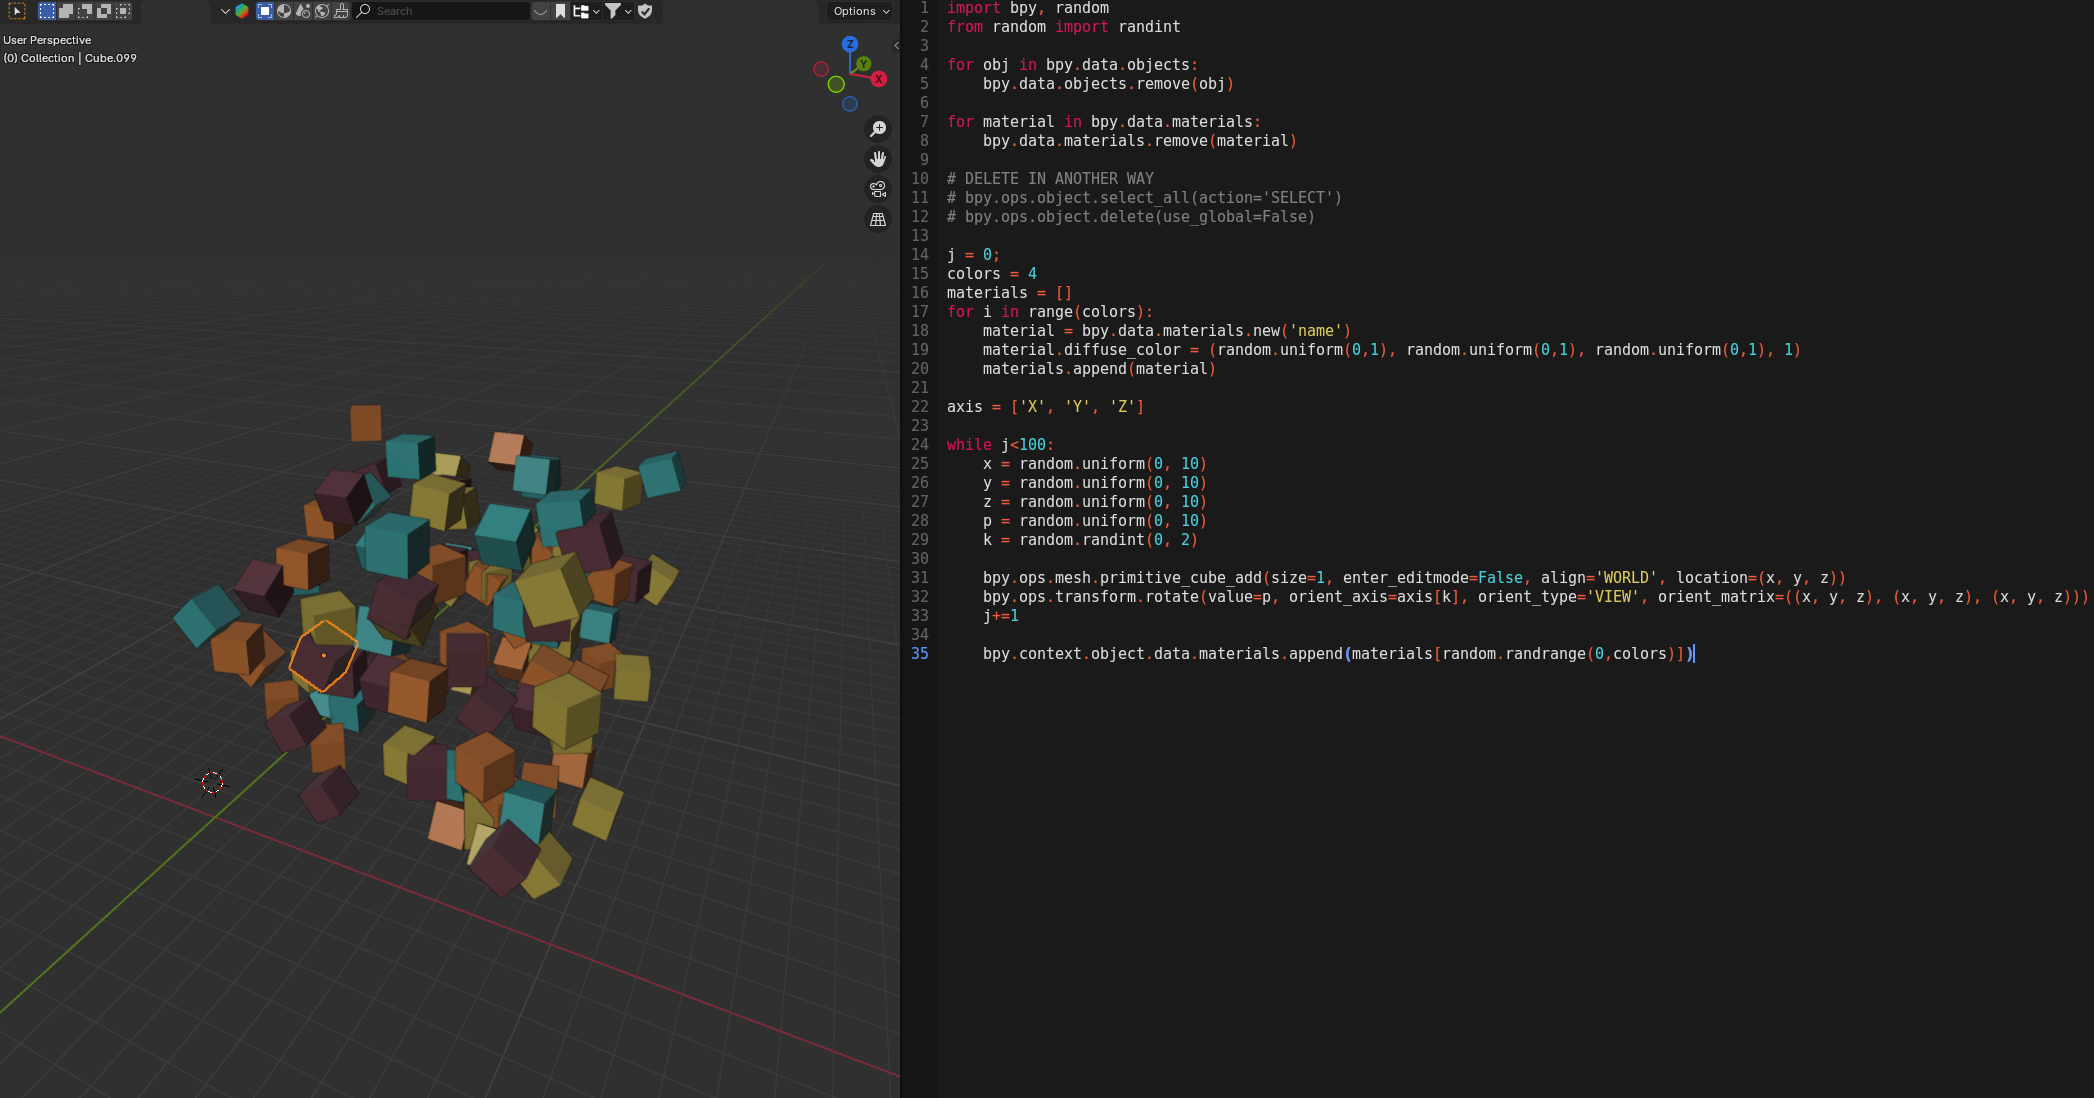Click the green Y axis gizmo
This screenshot has height=1098, width=2094.
tap(864, 64)
